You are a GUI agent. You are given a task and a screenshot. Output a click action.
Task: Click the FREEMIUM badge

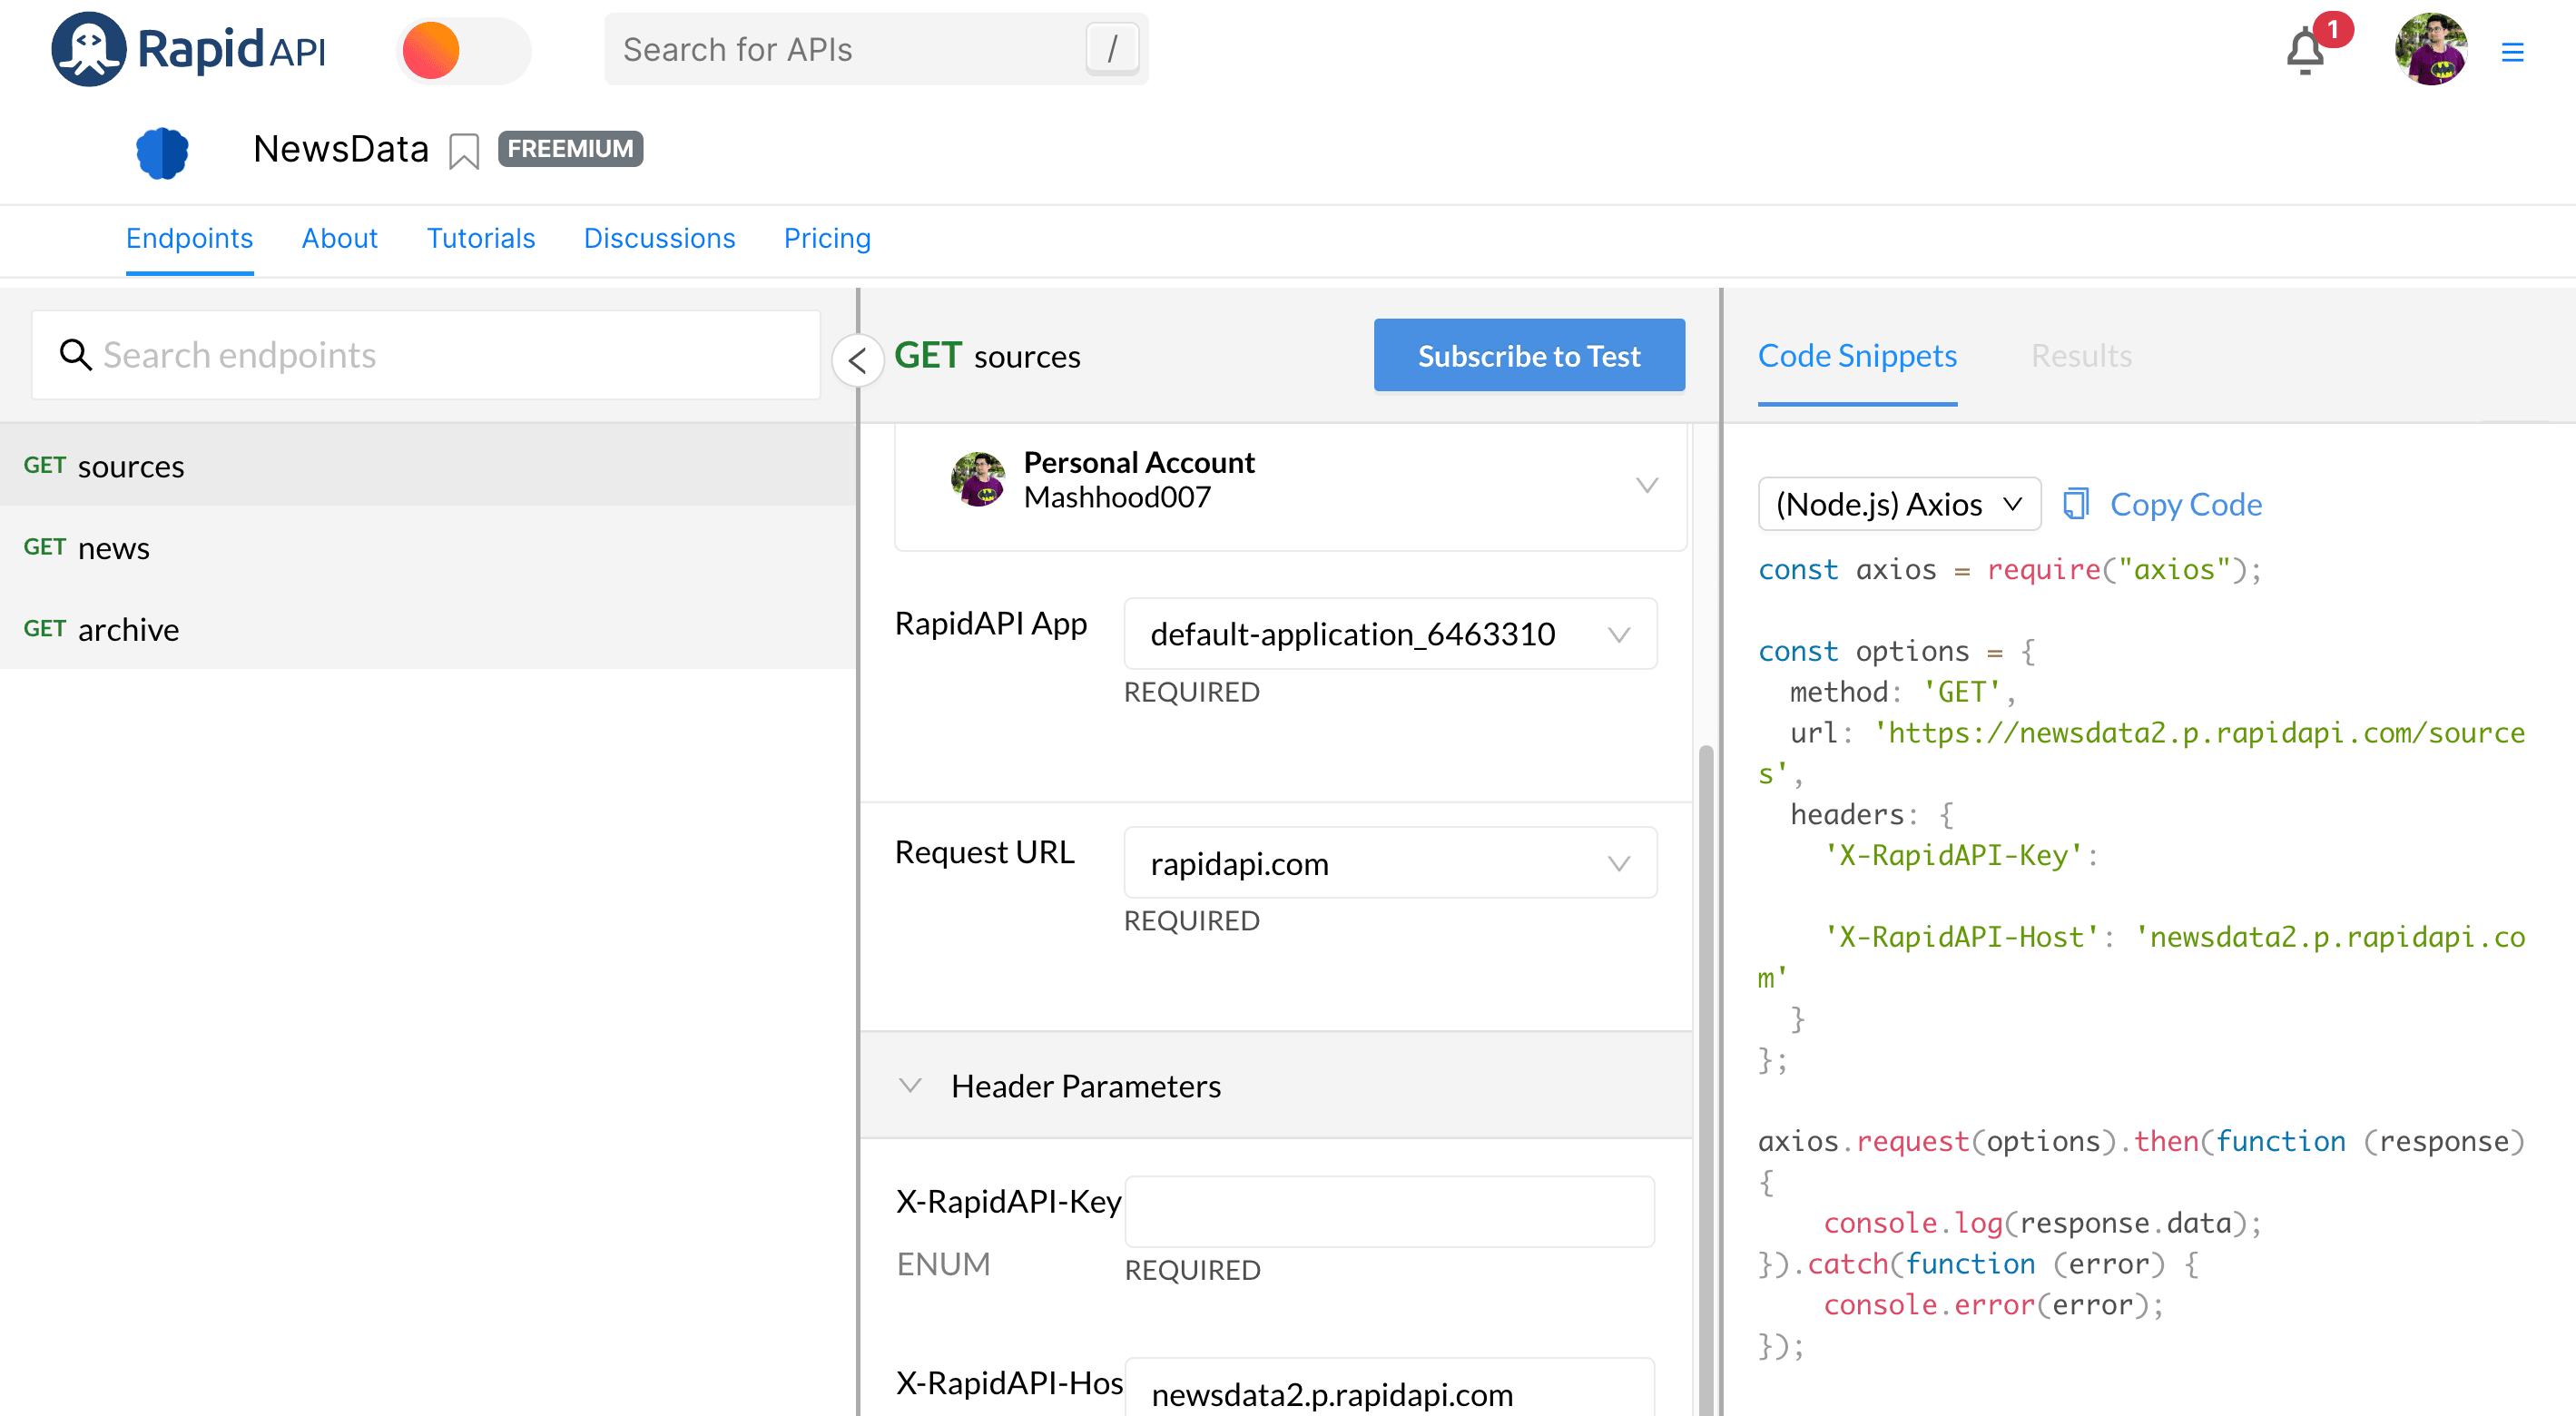pos(570,149)
